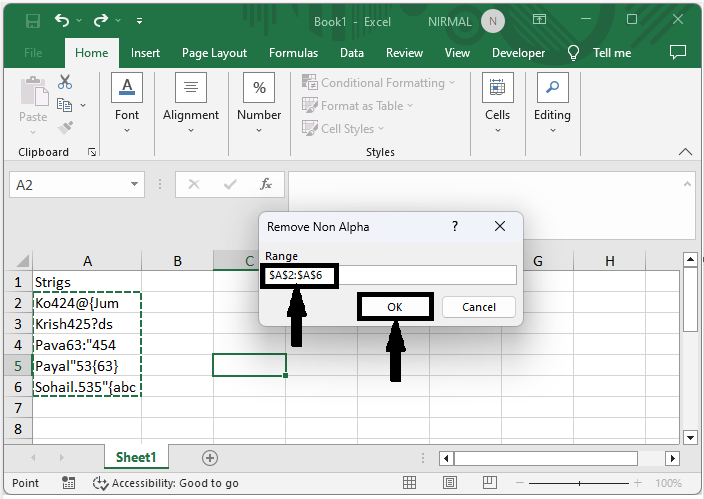Open the Alignment group menu
The width and height of the screenshot is (704, 499).
point(191,103)
